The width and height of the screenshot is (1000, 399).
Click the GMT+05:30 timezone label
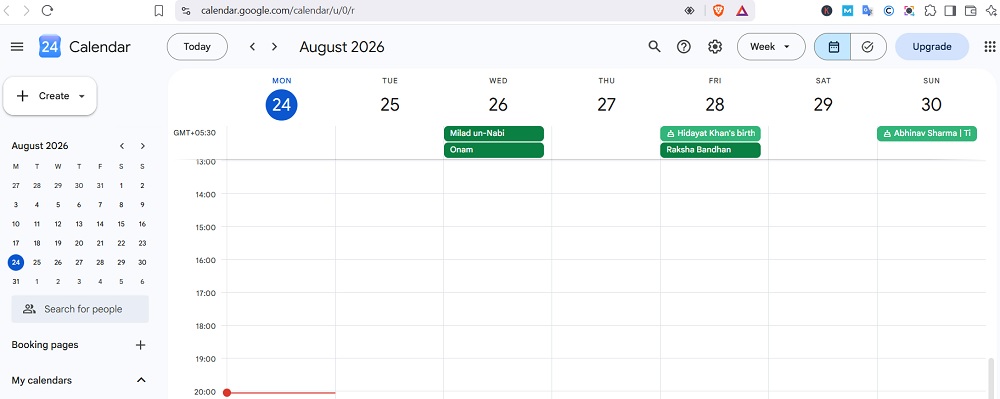(195, 133)
